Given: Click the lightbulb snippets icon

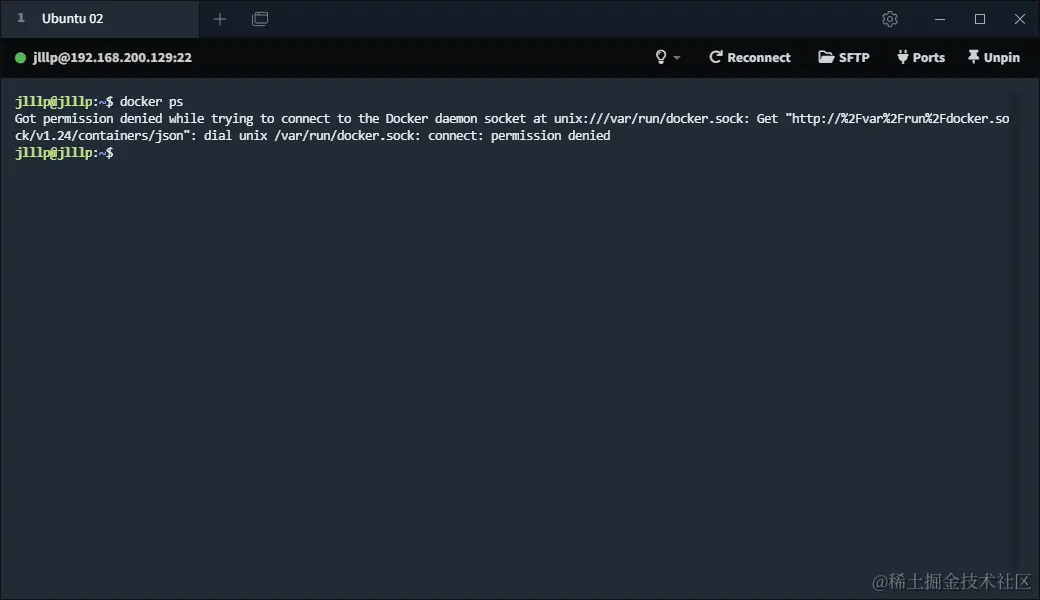Looking at the screenshot, I should tap(661, 57).
